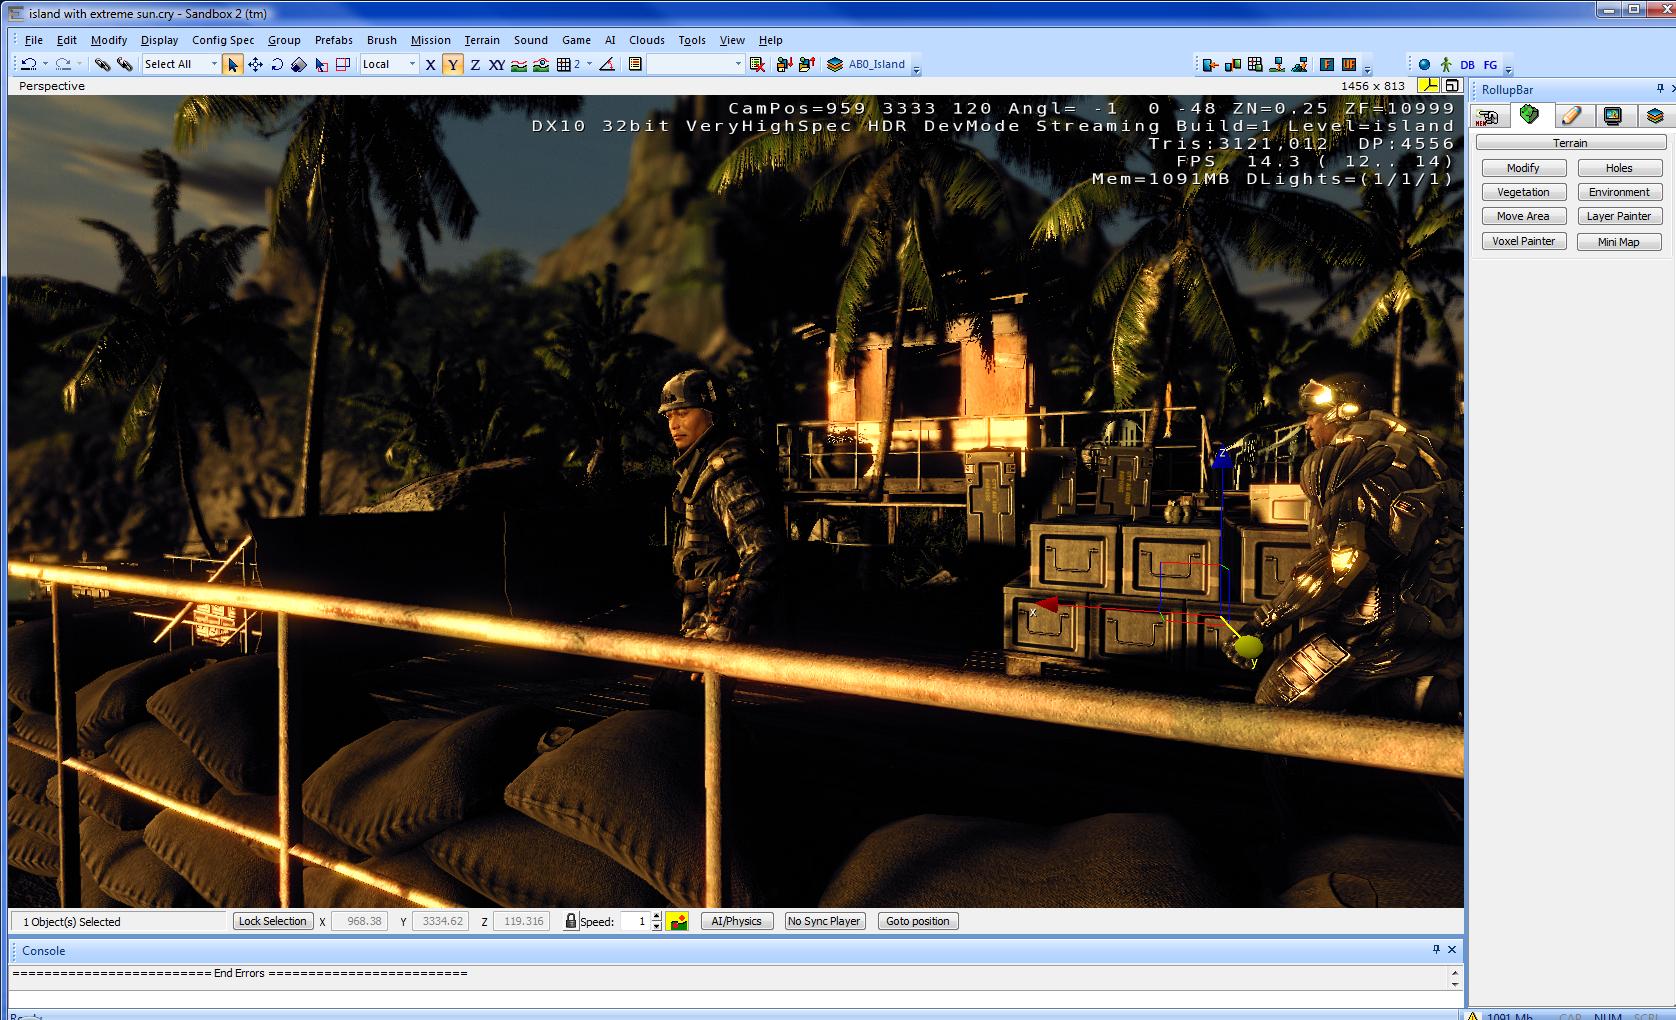
Task: Toggle viewport helpers yellow axis icon
Action: (x=1428, y=86)
